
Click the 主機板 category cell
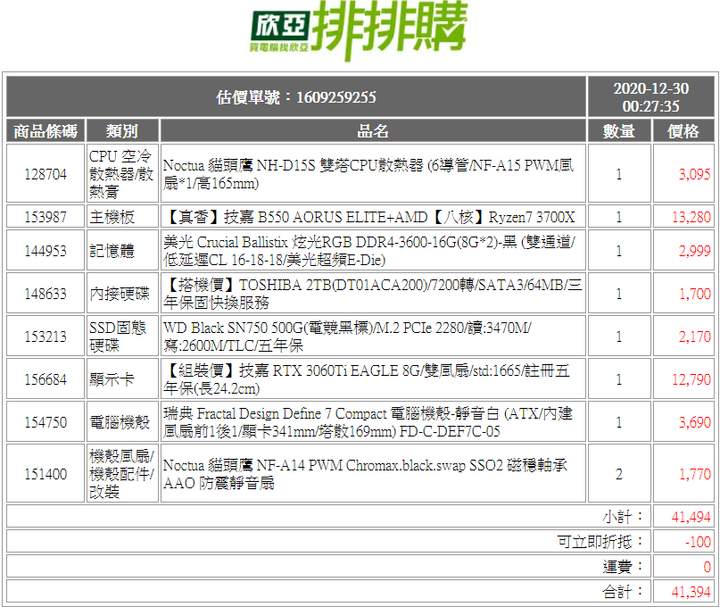[x=122, y=216]
